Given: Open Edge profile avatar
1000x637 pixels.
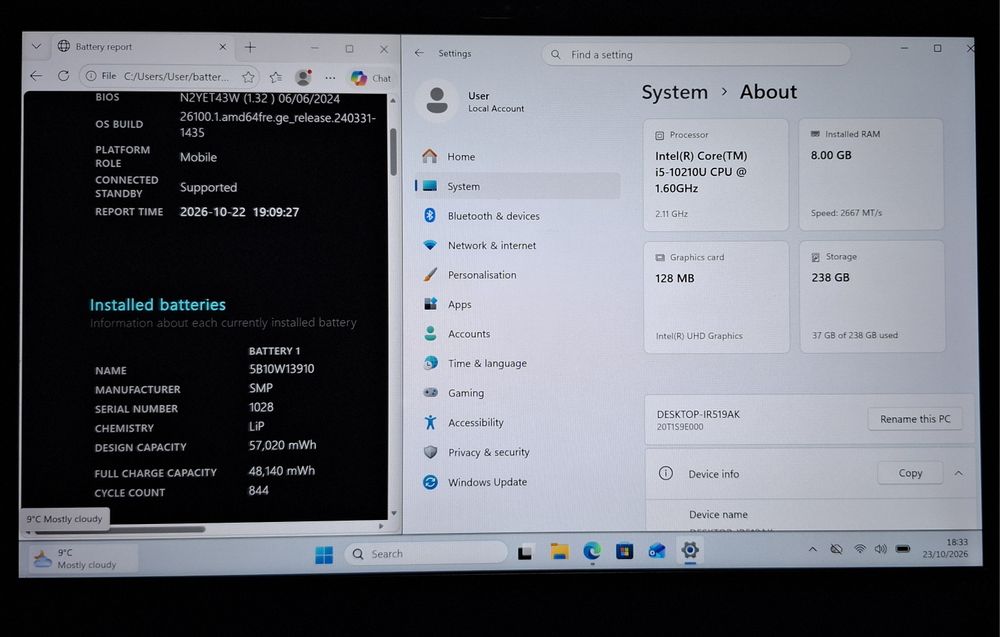Looking at the screenshot, I should point(304,78).
